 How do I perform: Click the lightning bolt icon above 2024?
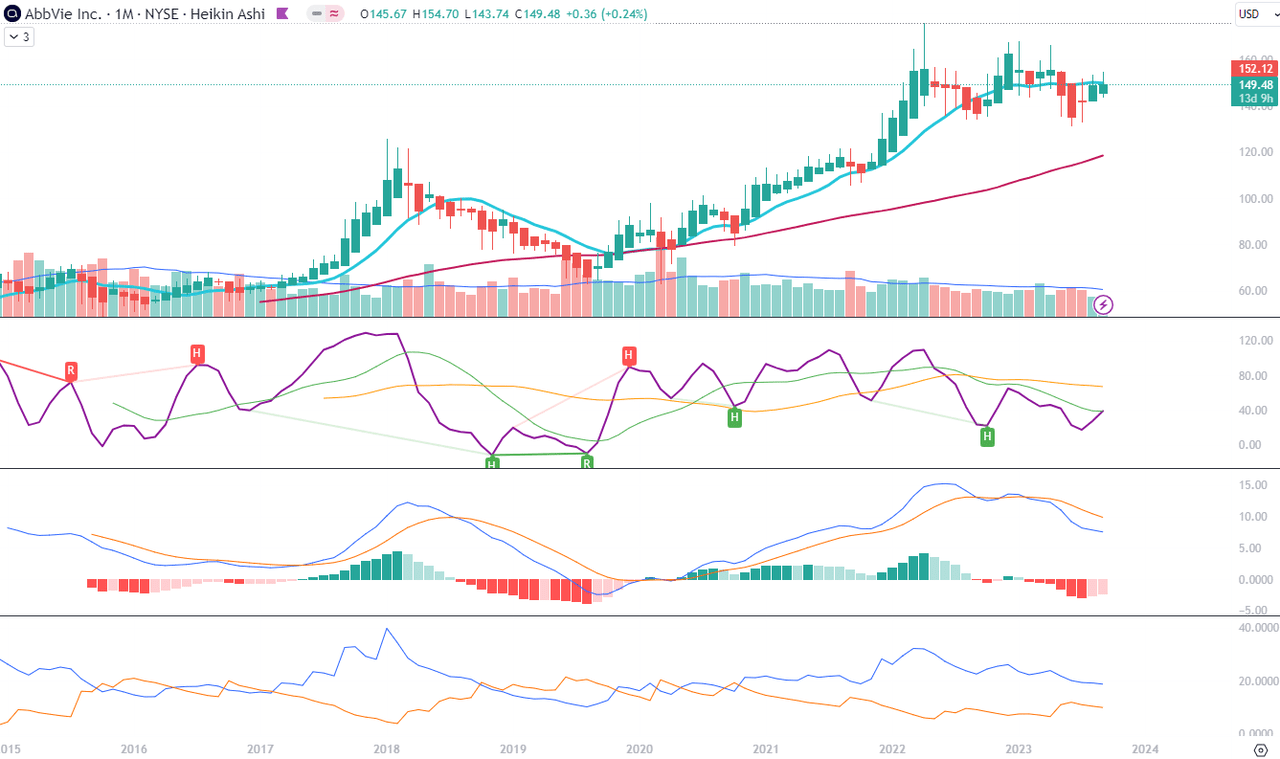(x=1105, y=304)
